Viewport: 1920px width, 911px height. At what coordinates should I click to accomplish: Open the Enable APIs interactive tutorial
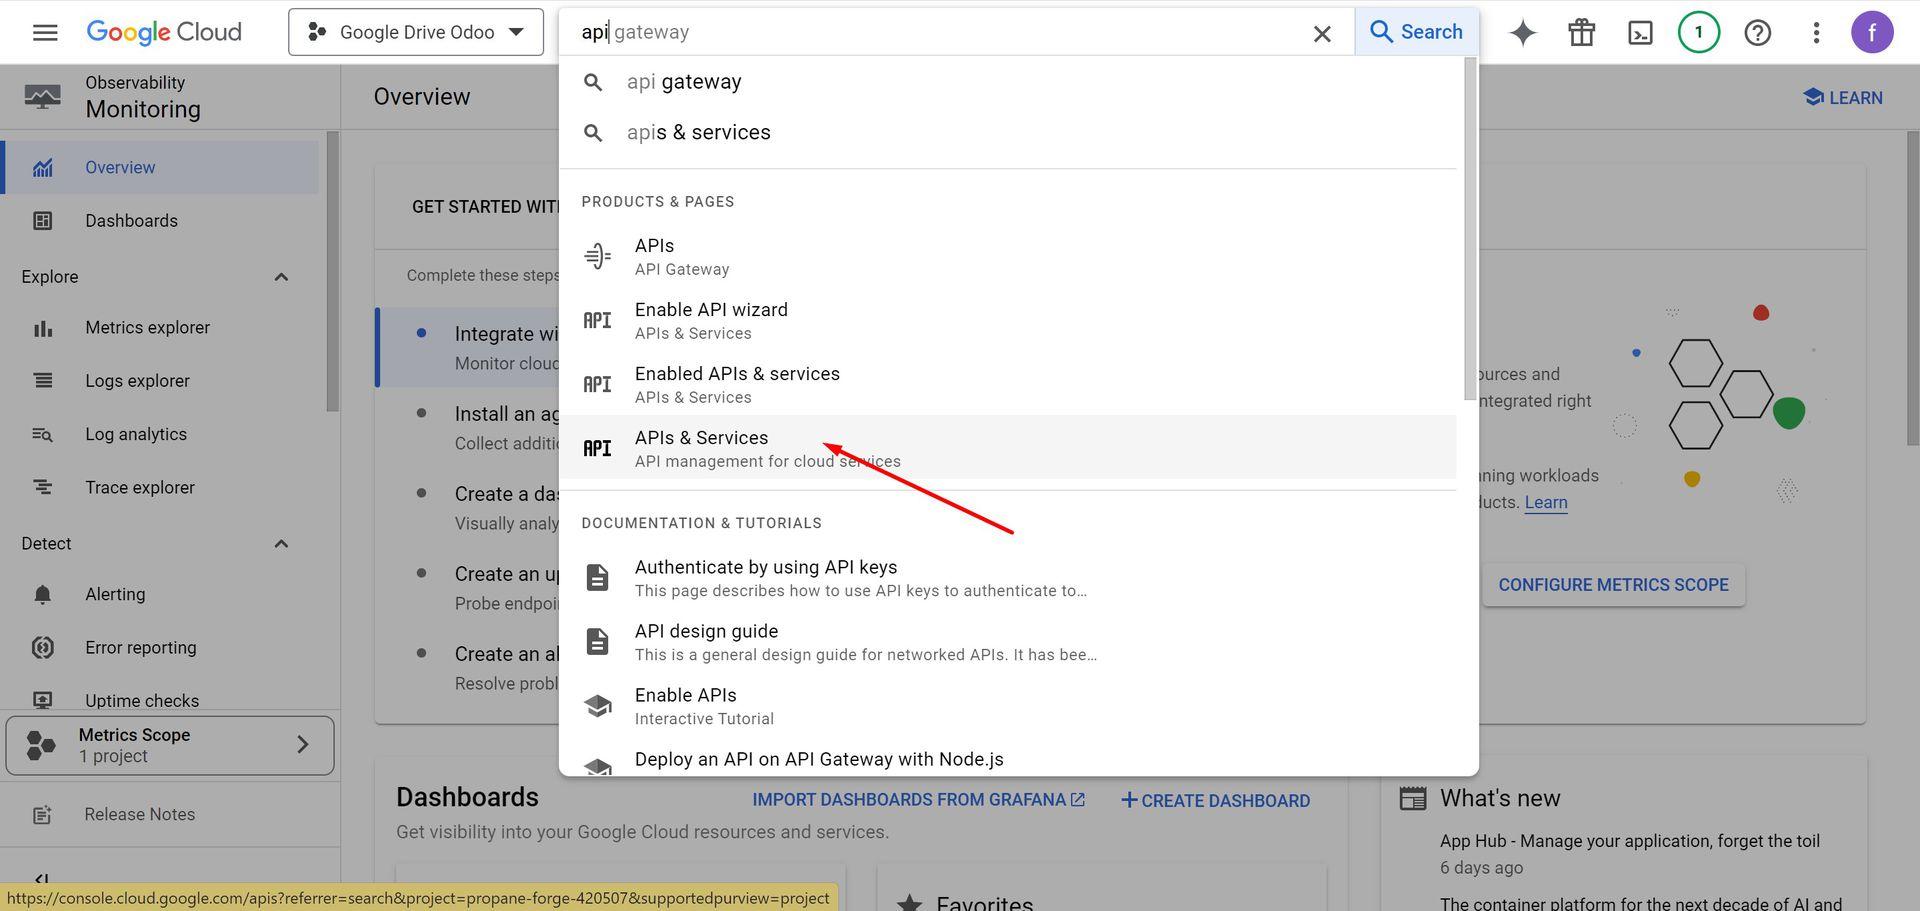(x=1007, y=706)
